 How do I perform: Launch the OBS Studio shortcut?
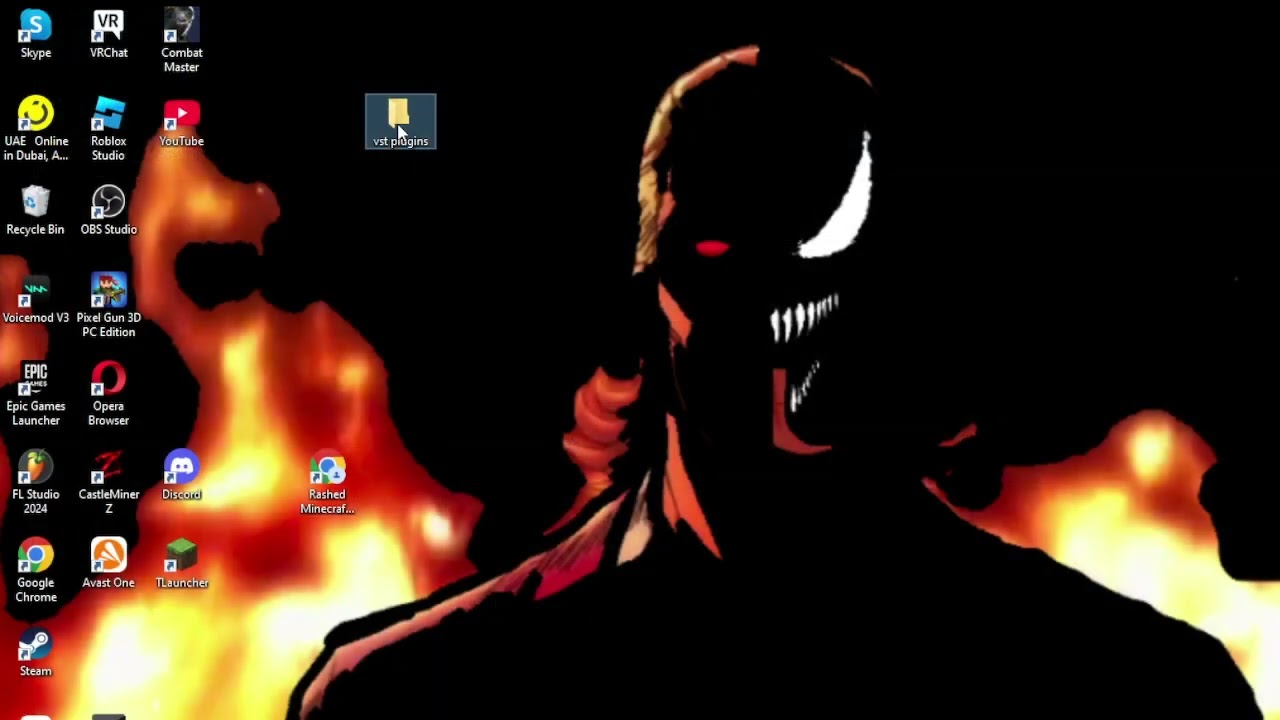click(108, 211)
